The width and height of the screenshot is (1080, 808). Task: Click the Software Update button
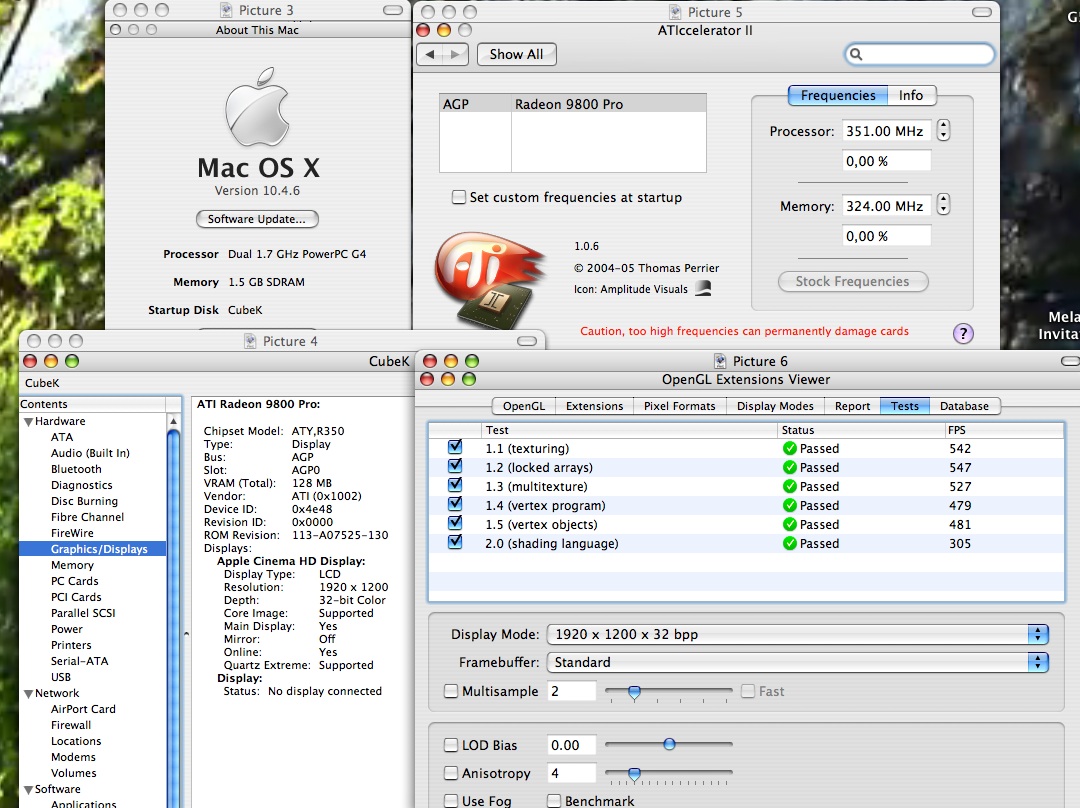257,219
